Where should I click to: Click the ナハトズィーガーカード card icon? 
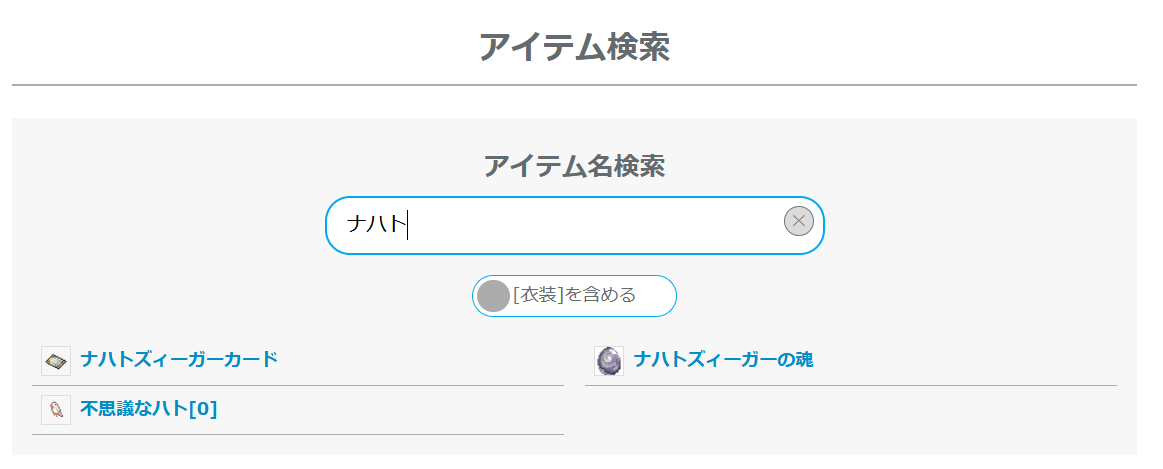(56, 360)
